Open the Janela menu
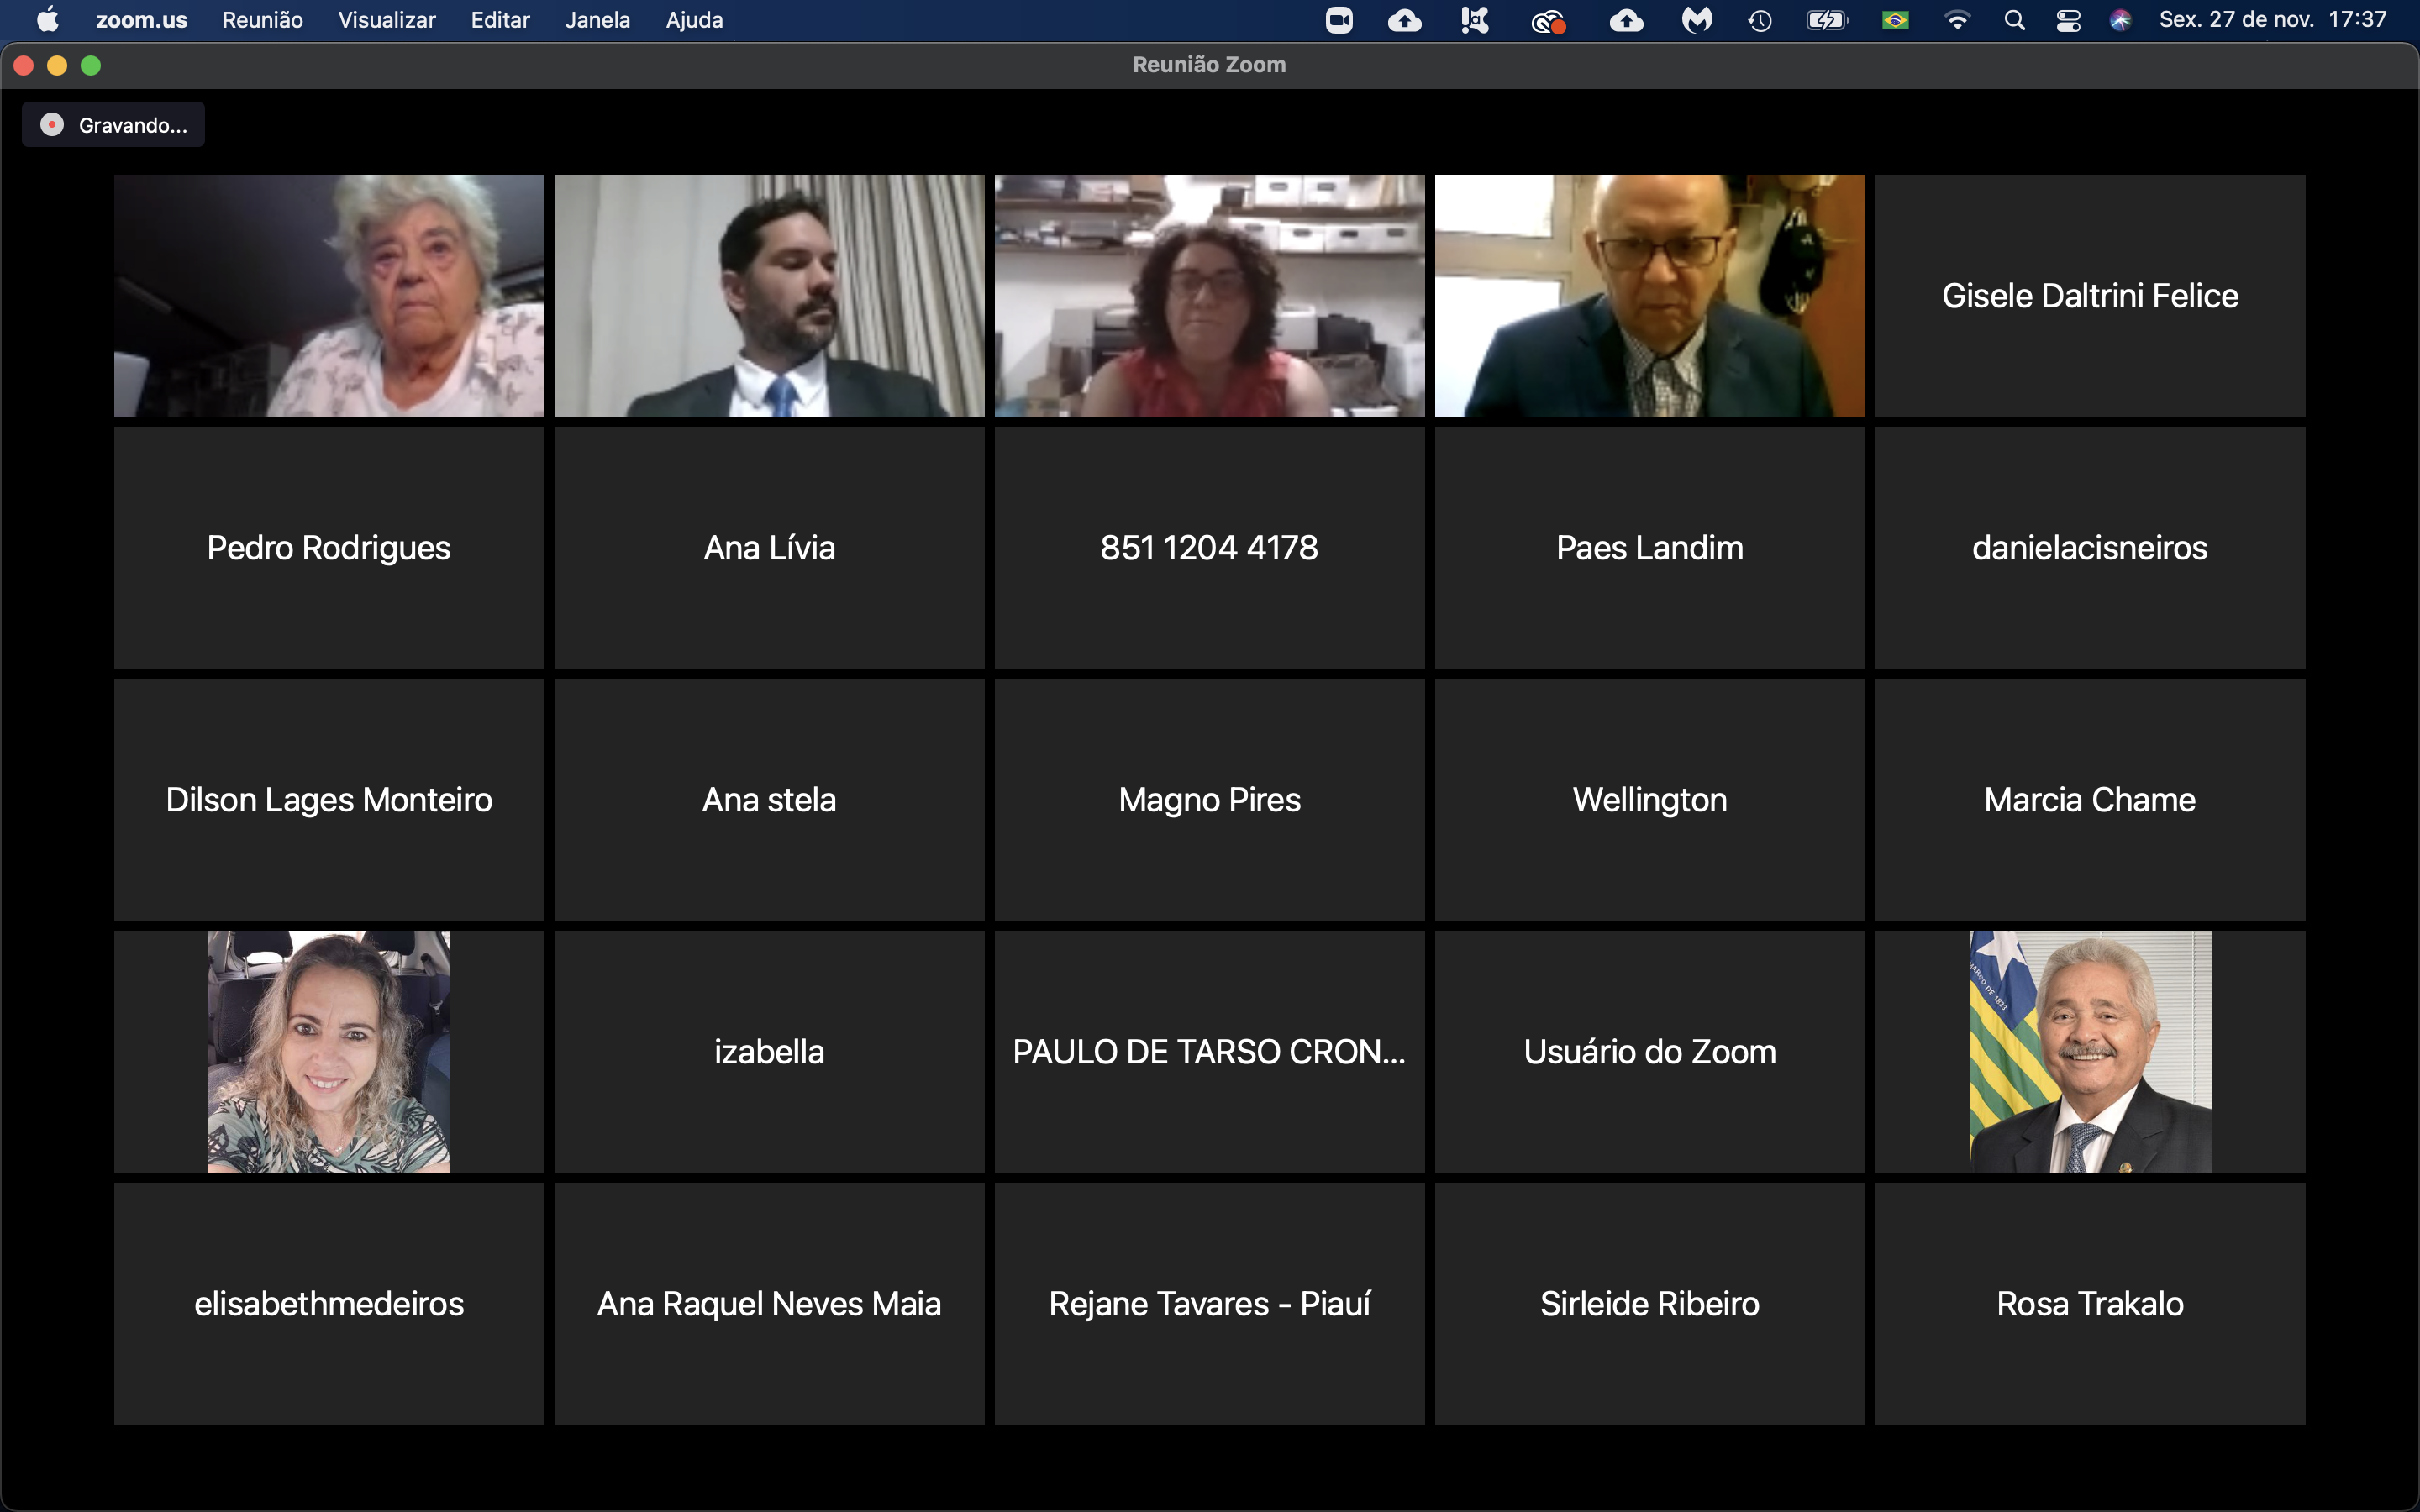This screenshot has height=1512, width=2420. pyautogui.click(x=597, y=20)
